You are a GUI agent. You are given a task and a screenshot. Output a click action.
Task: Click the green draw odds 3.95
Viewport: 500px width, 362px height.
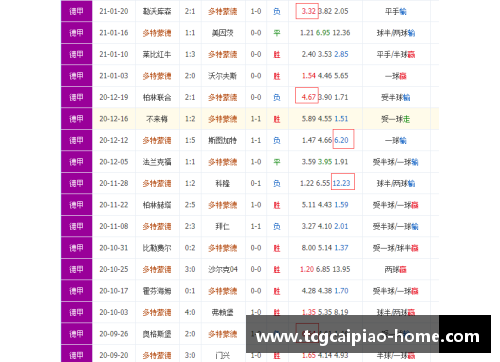point(325,162)
